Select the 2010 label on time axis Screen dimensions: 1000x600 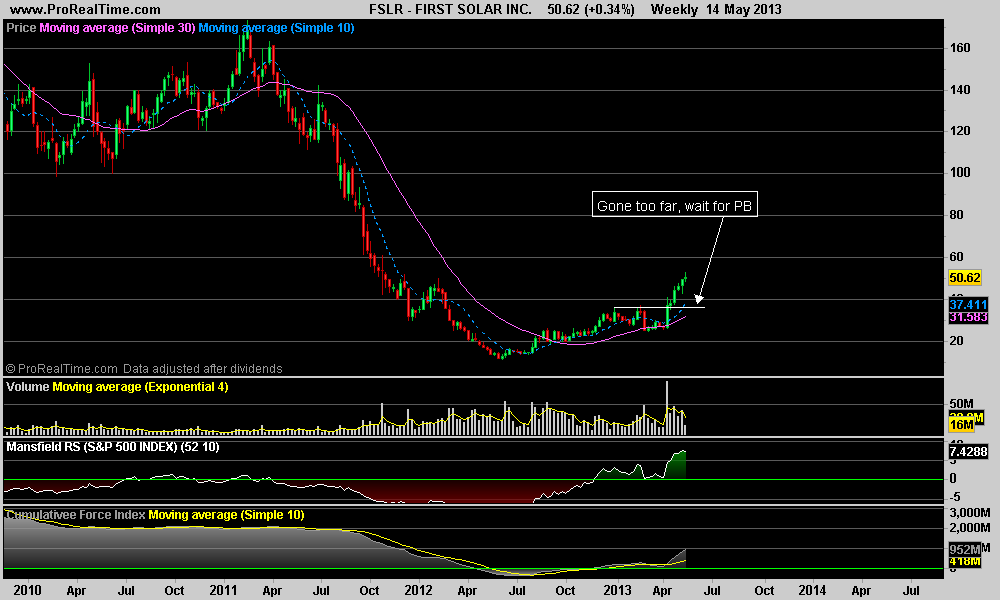[x=27, y=590]
